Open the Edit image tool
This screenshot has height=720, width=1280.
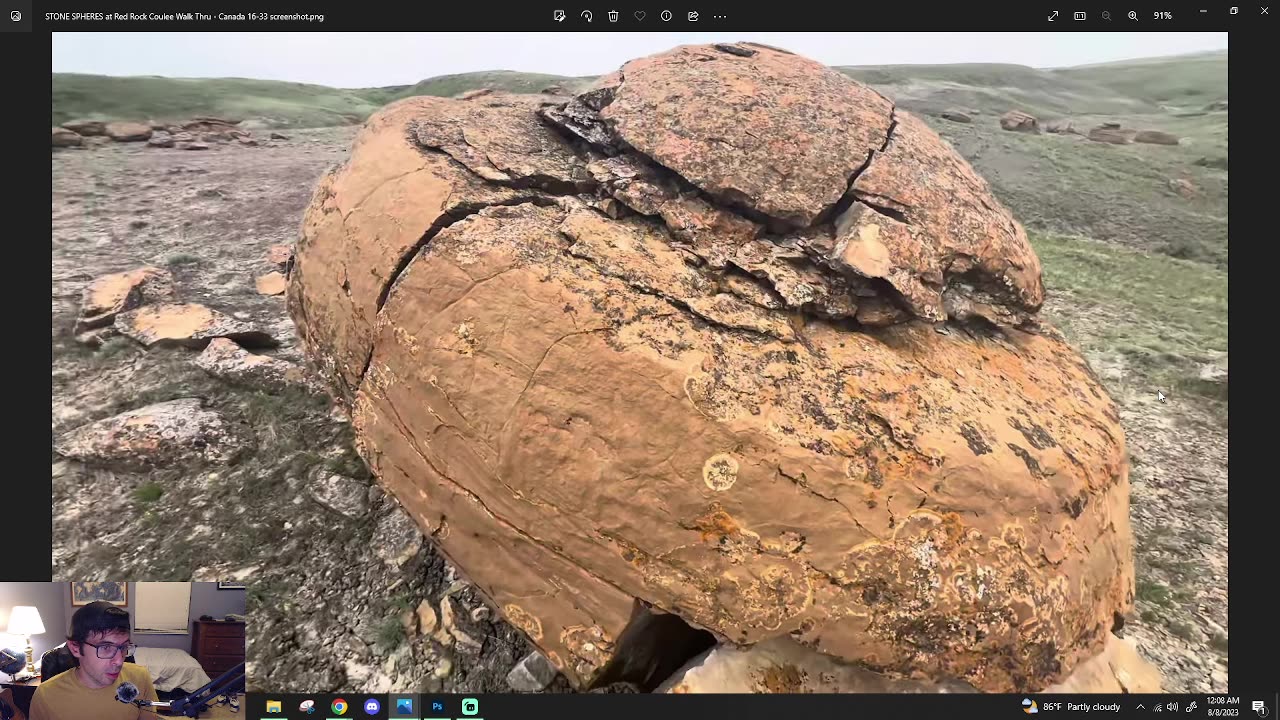(x=559, y=16)
